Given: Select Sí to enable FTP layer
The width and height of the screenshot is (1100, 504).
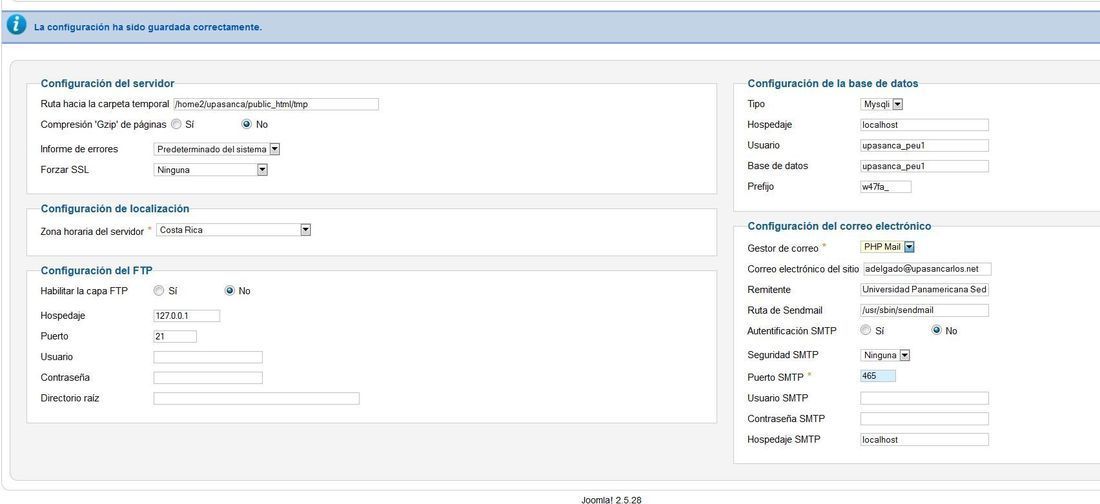Looking at the screenshot, I should [x=159, y=291].
